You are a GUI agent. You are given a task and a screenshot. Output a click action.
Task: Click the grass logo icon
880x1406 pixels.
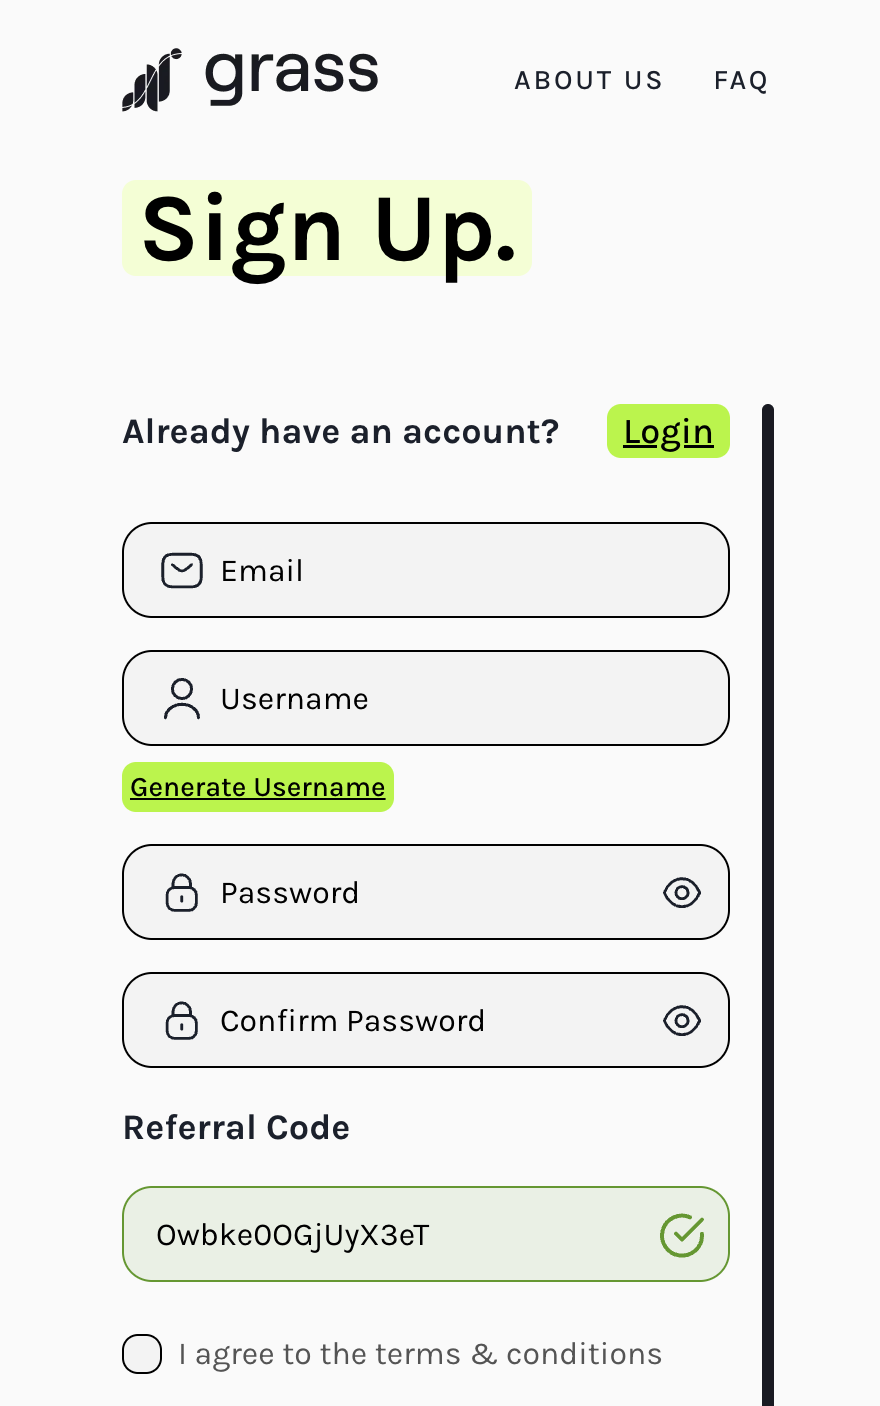(x=150, y=80)
